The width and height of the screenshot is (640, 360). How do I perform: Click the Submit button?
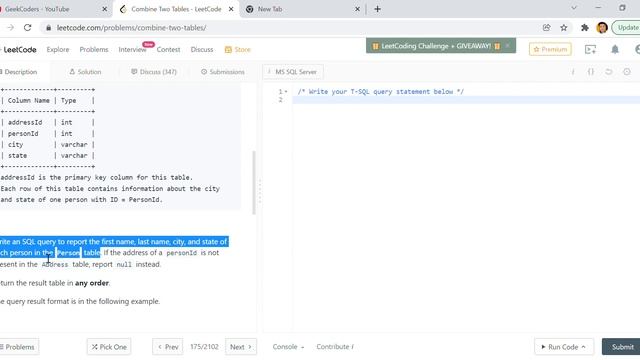tap(622, 347)
